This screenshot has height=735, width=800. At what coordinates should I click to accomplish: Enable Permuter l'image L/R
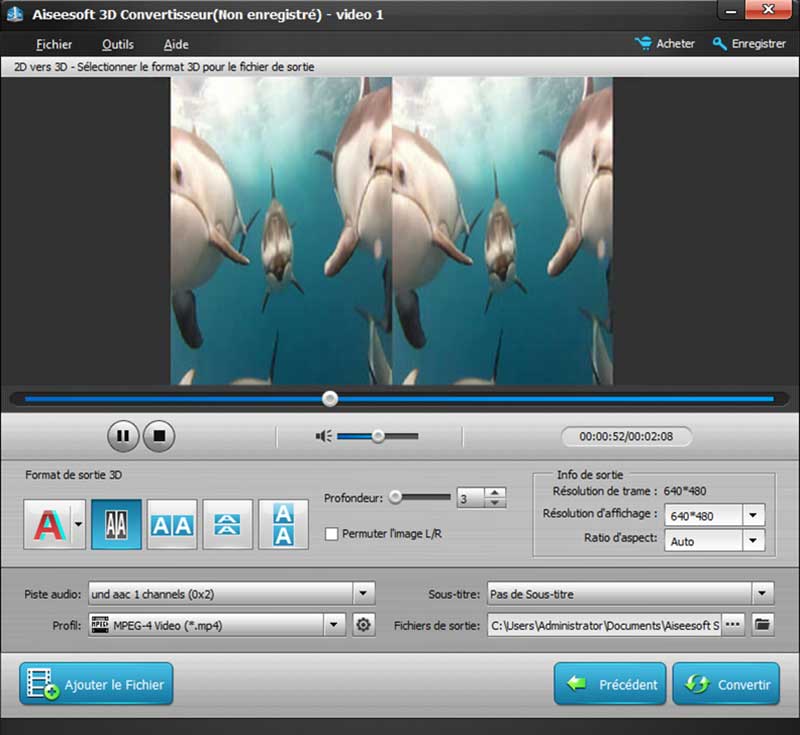tap(331, 535)
